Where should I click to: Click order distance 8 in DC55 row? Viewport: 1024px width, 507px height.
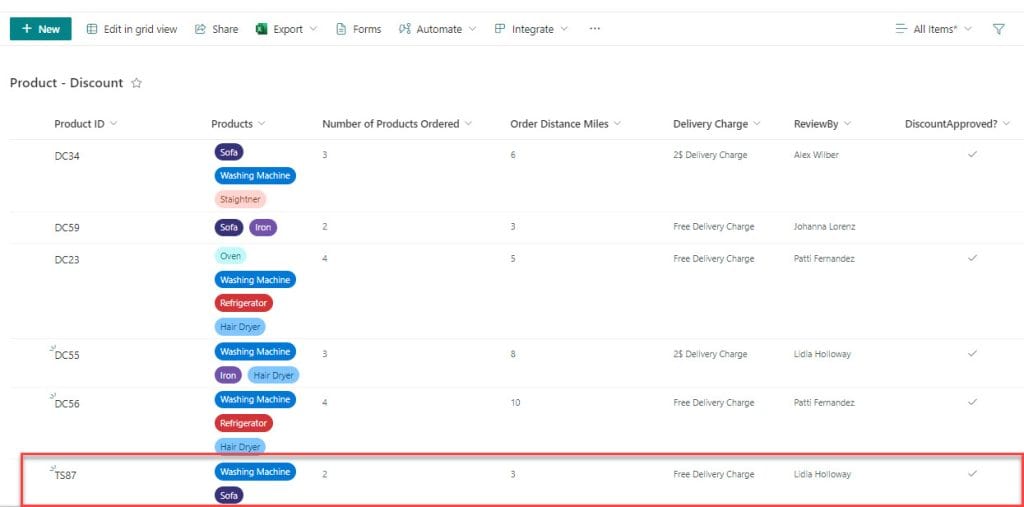click(x=513, y=354)
